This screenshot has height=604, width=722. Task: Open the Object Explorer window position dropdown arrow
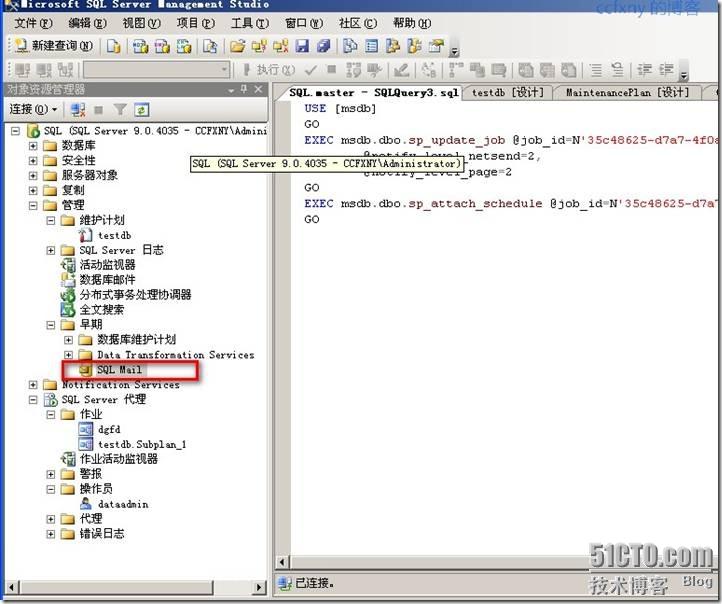[231, 90]
